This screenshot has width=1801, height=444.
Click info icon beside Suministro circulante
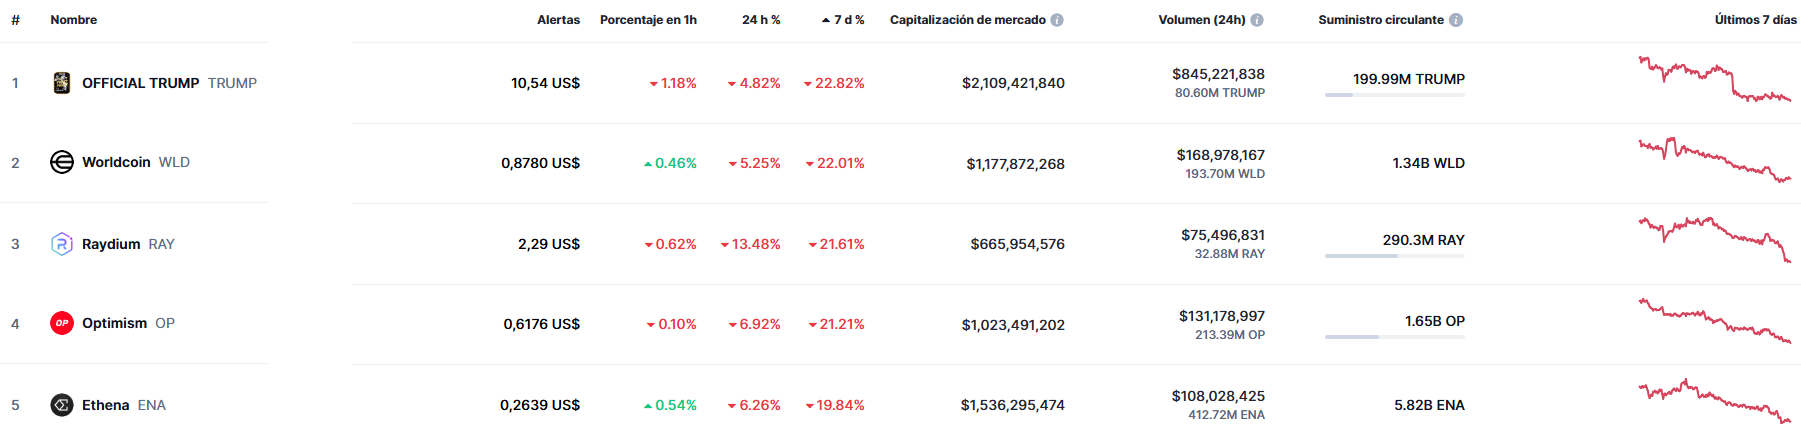[x=1456, y=20]
